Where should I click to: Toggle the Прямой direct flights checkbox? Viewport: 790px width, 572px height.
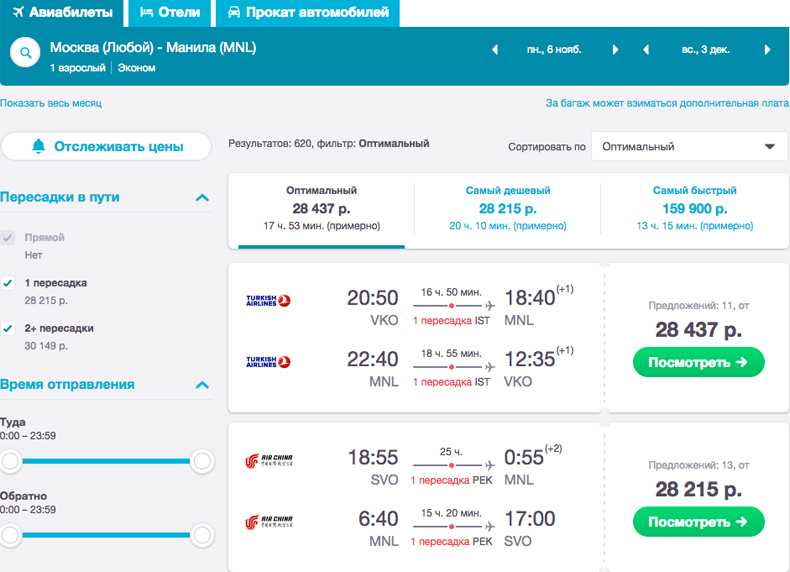(x=9, y=238)
